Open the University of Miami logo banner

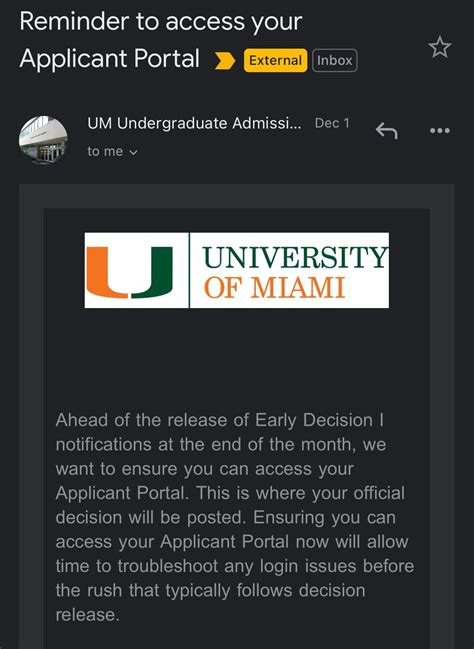click(237, 270)
